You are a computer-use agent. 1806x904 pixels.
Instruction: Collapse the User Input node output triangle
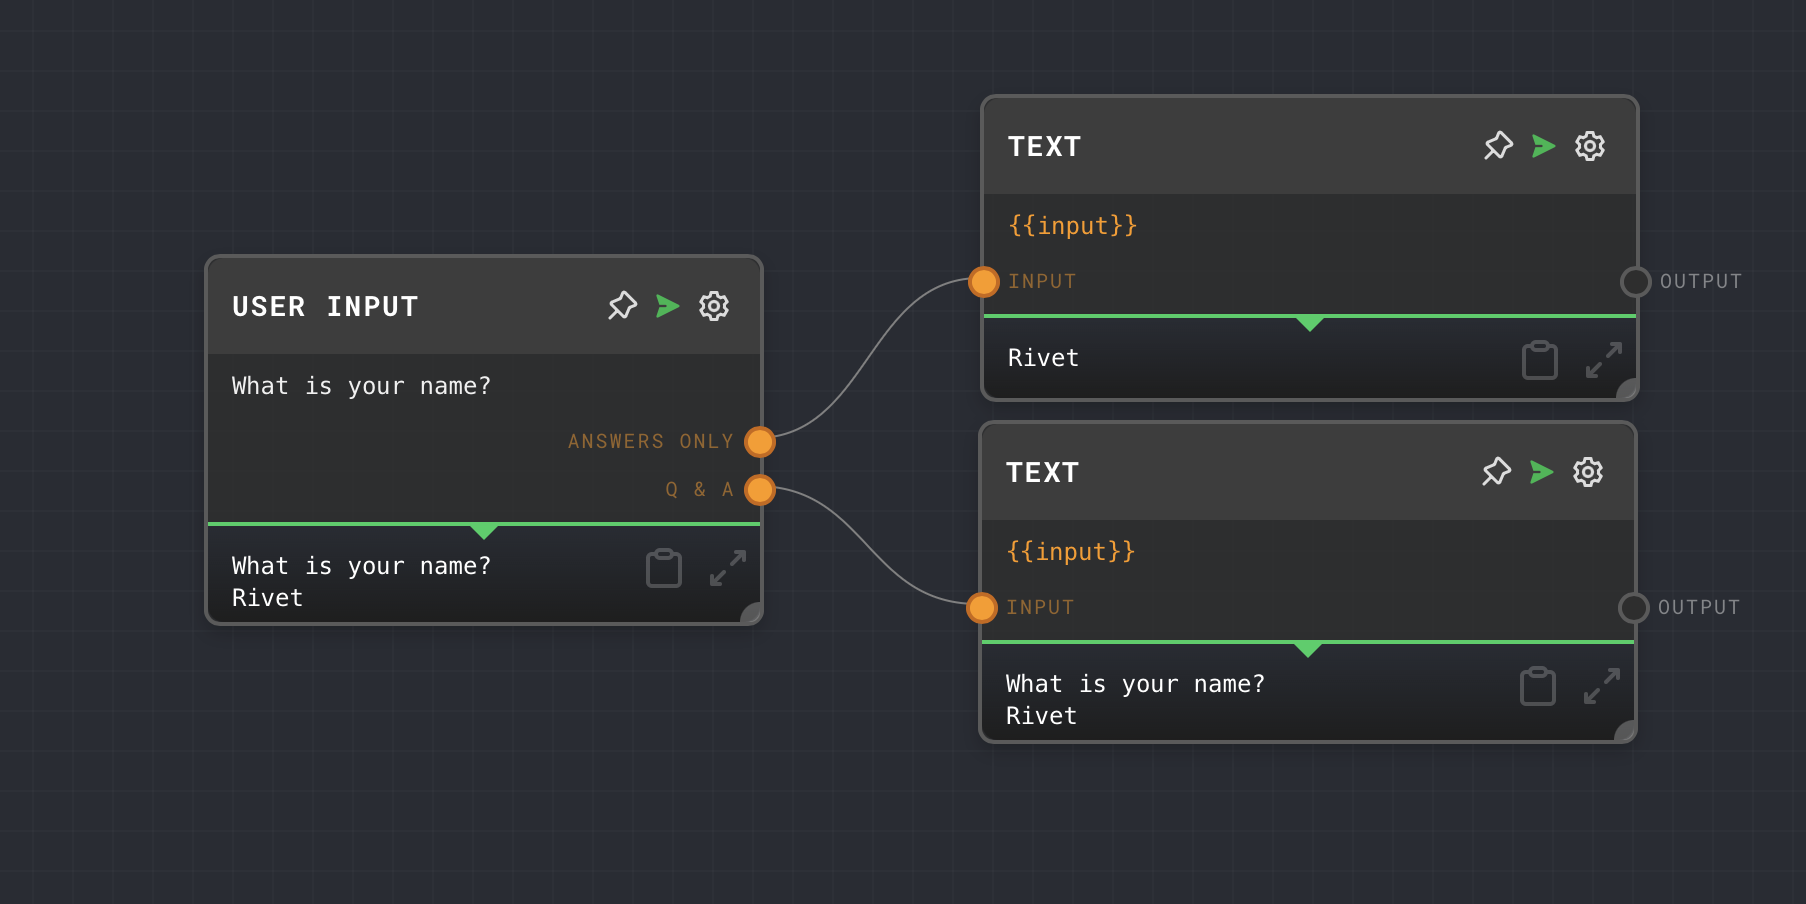484,530
